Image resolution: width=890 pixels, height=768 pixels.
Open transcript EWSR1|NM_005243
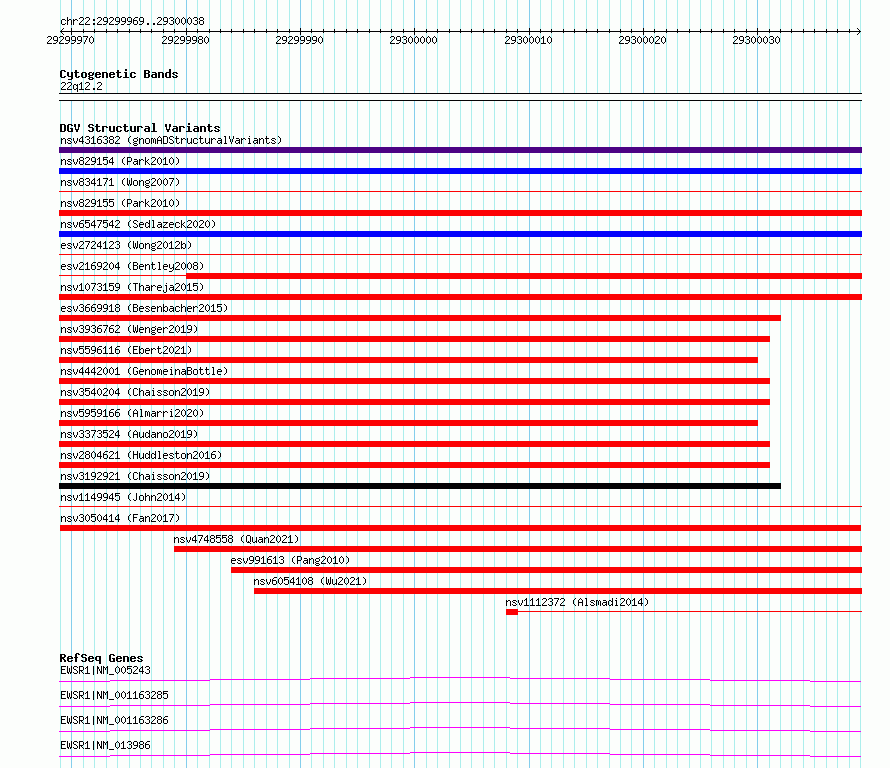105,670
